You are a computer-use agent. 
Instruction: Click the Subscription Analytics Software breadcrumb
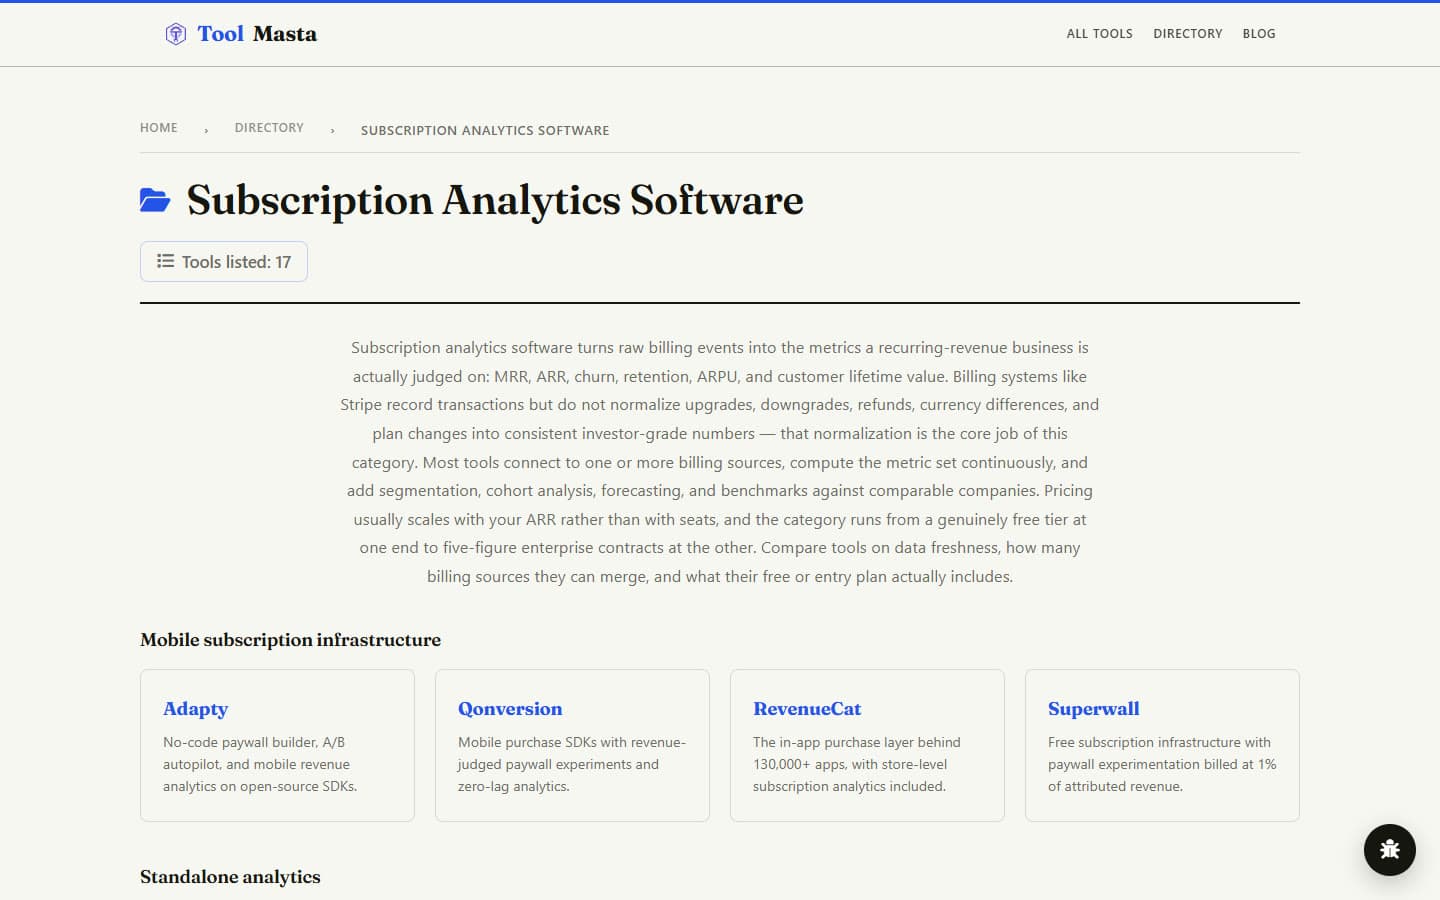tap(485, 130)
